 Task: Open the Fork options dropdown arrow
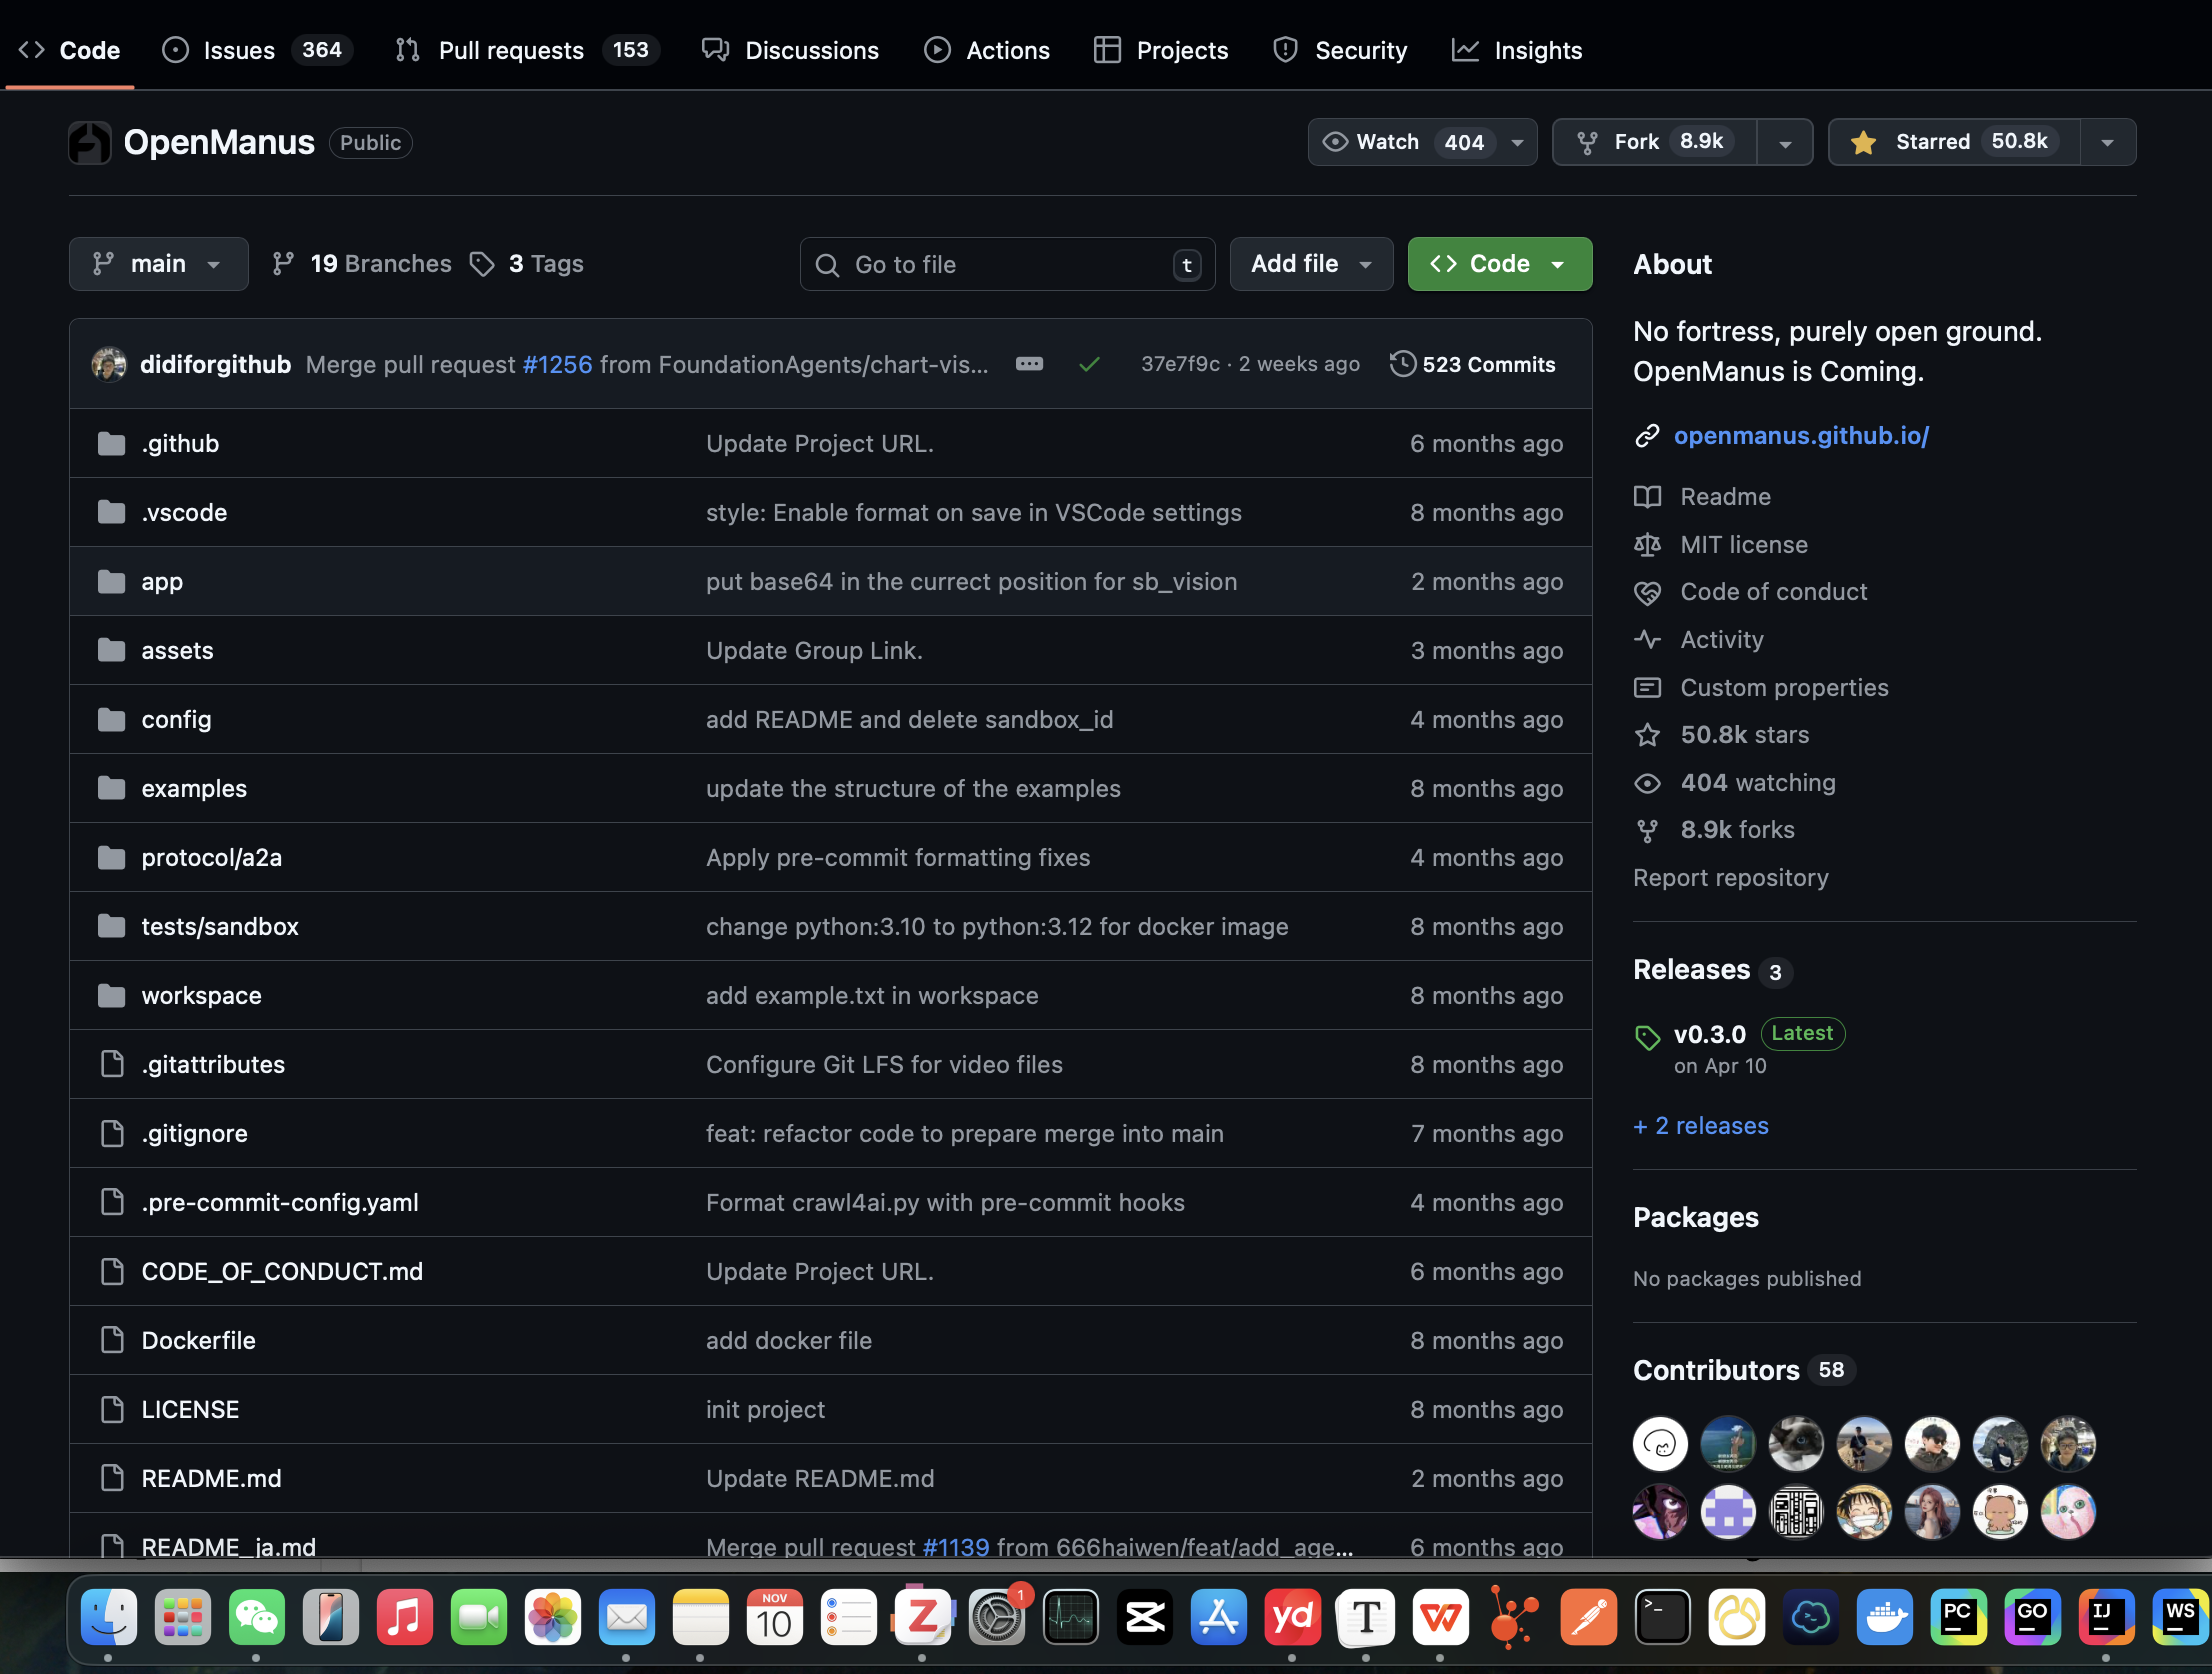point(1785,143)
